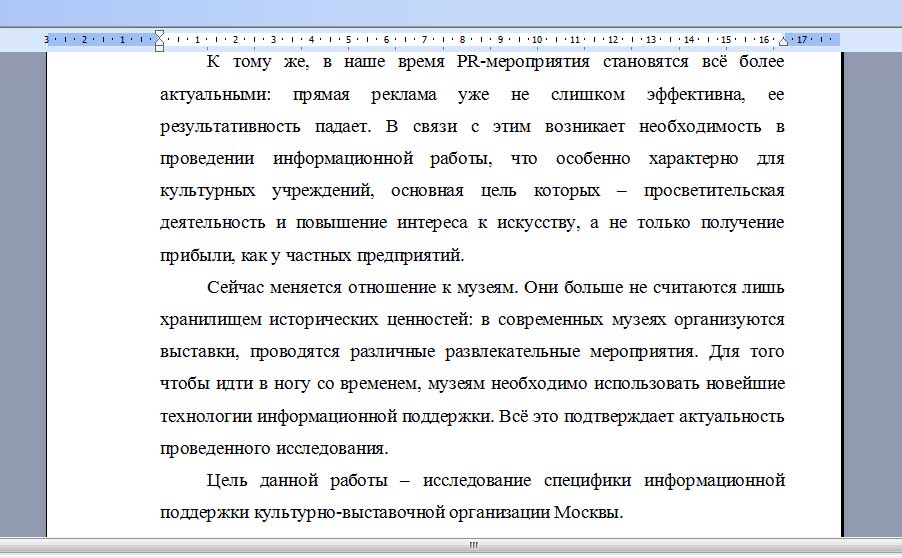Place cursor in "эффективна,"
Image resolution: width=902 pixels, height=558 pixels.
(x=695, y=94)
